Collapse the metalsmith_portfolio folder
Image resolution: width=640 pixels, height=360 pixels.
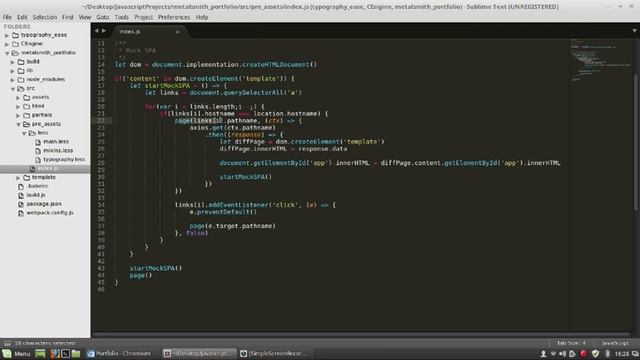(x=7, y=53)
